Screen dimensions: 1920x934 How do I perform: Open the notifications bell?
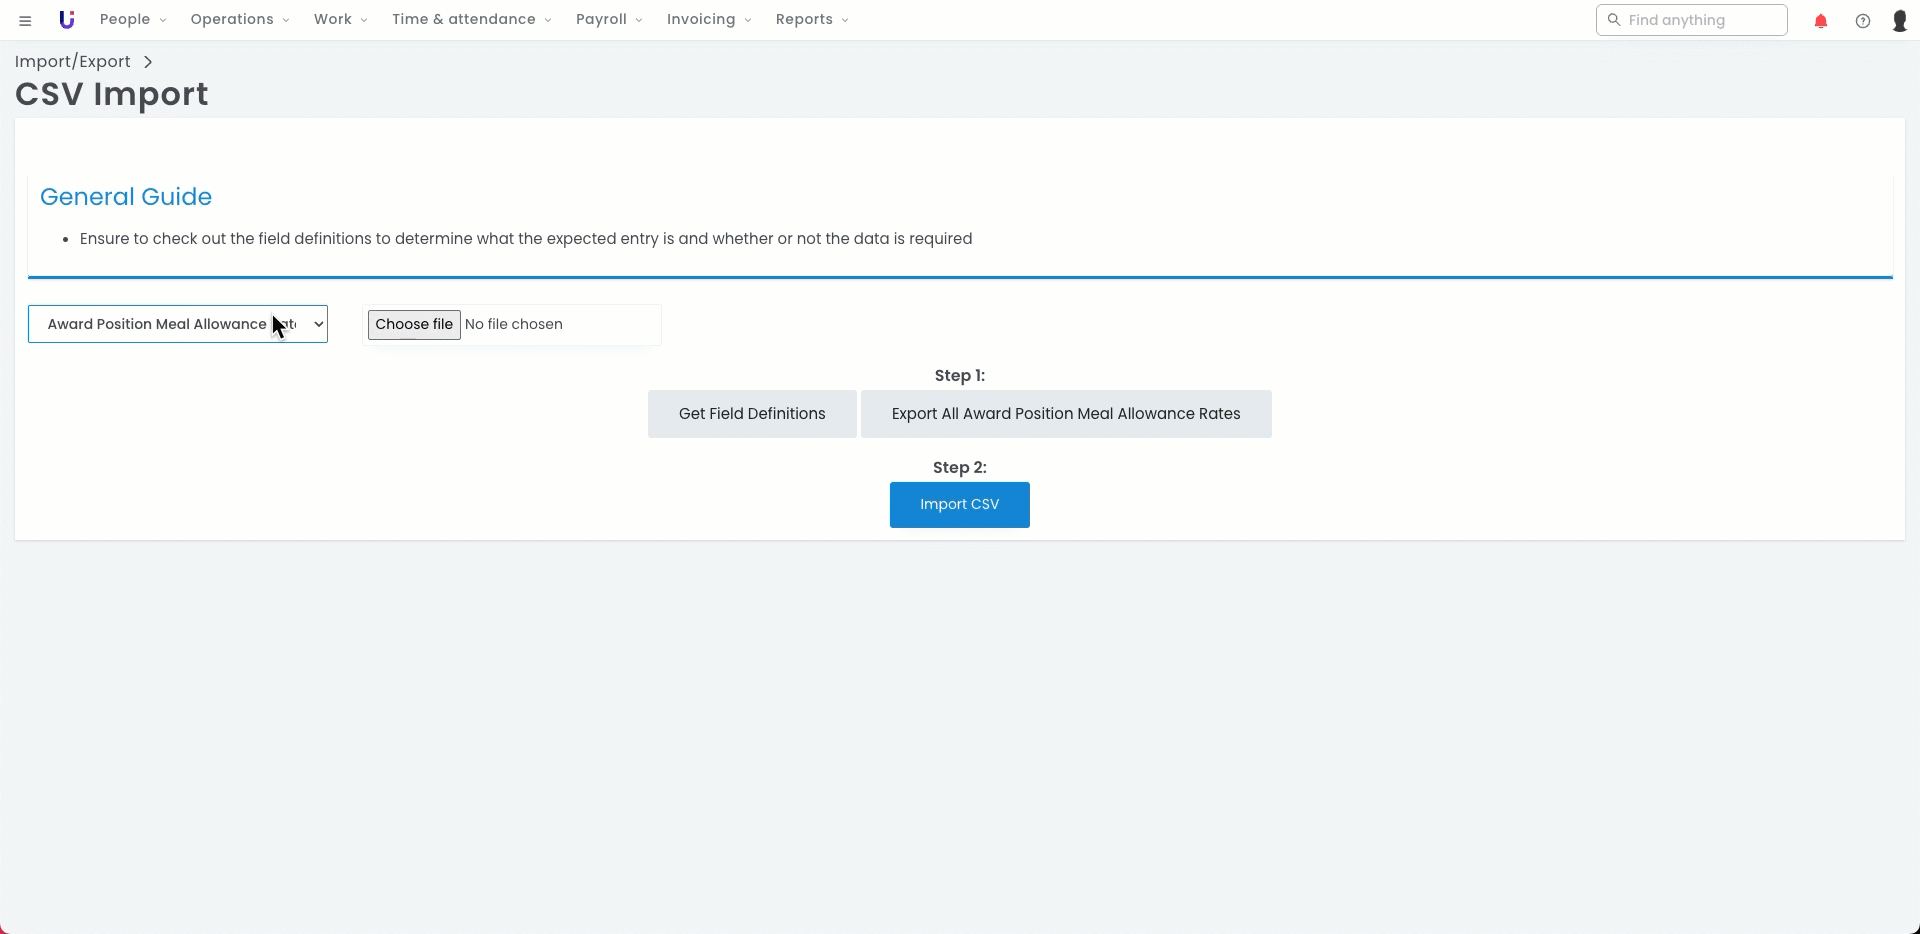pyautogui.click(x=1820, y=21)
